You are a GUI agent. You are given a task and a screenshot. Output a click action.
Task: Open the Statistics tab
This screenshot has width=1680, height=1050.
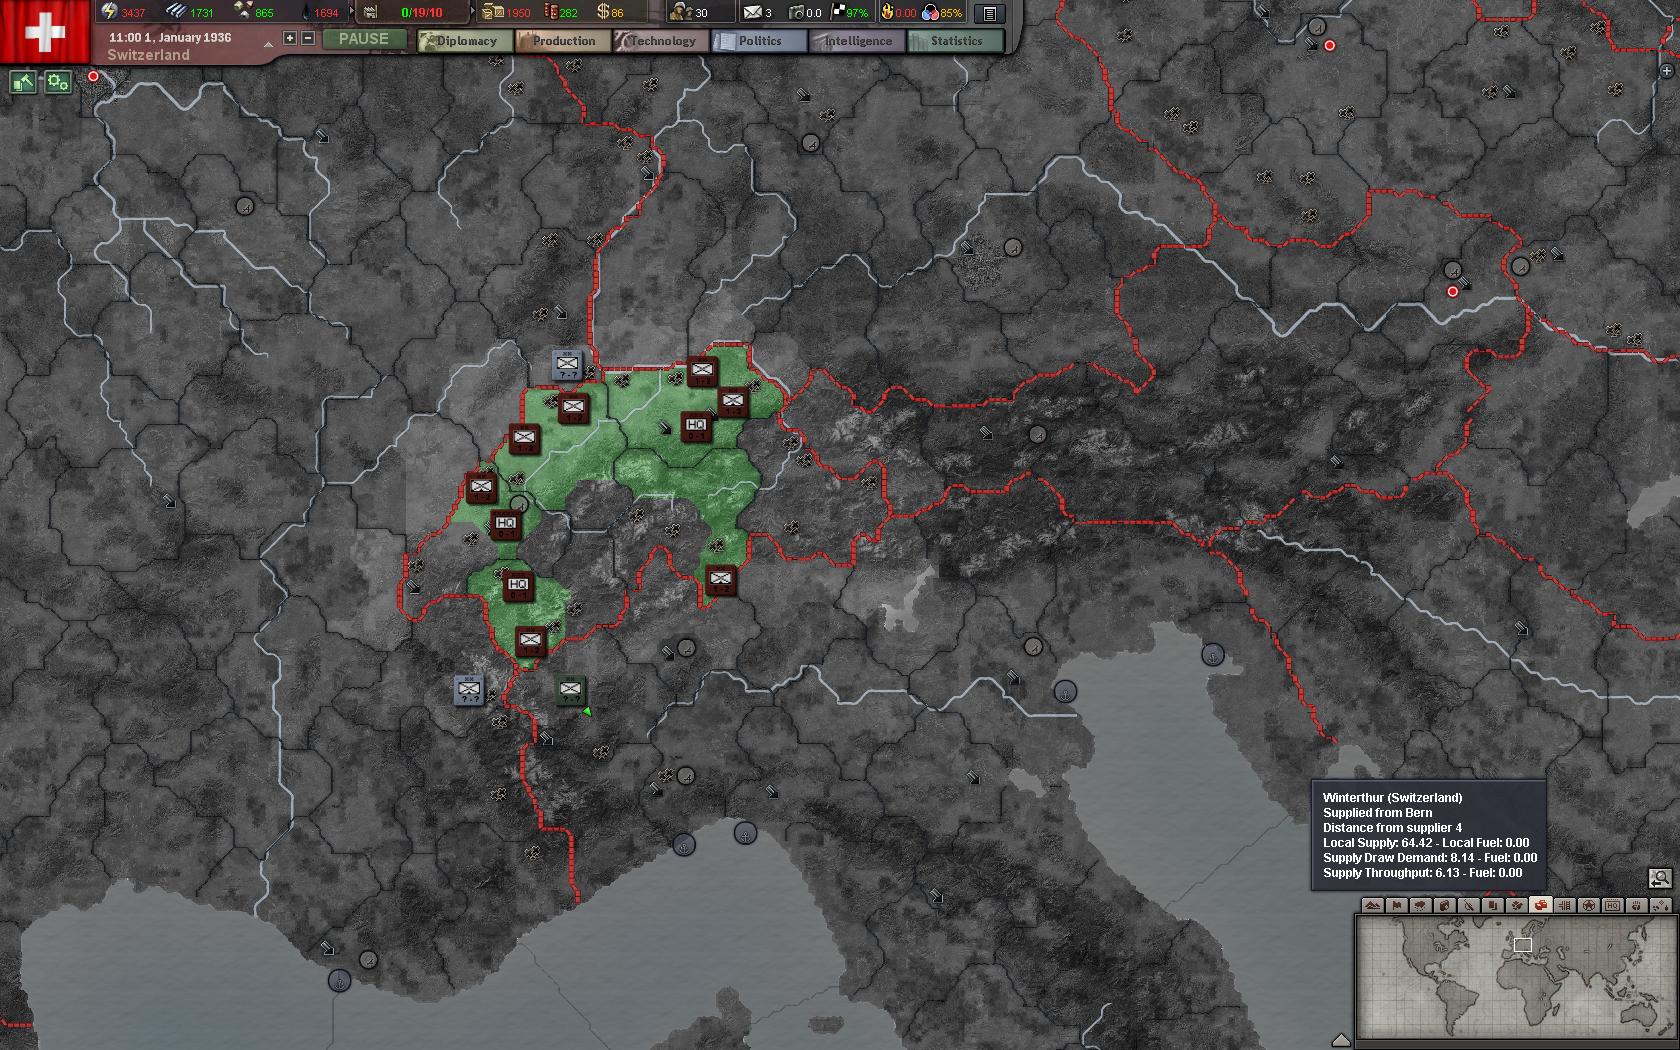point(955,41)
